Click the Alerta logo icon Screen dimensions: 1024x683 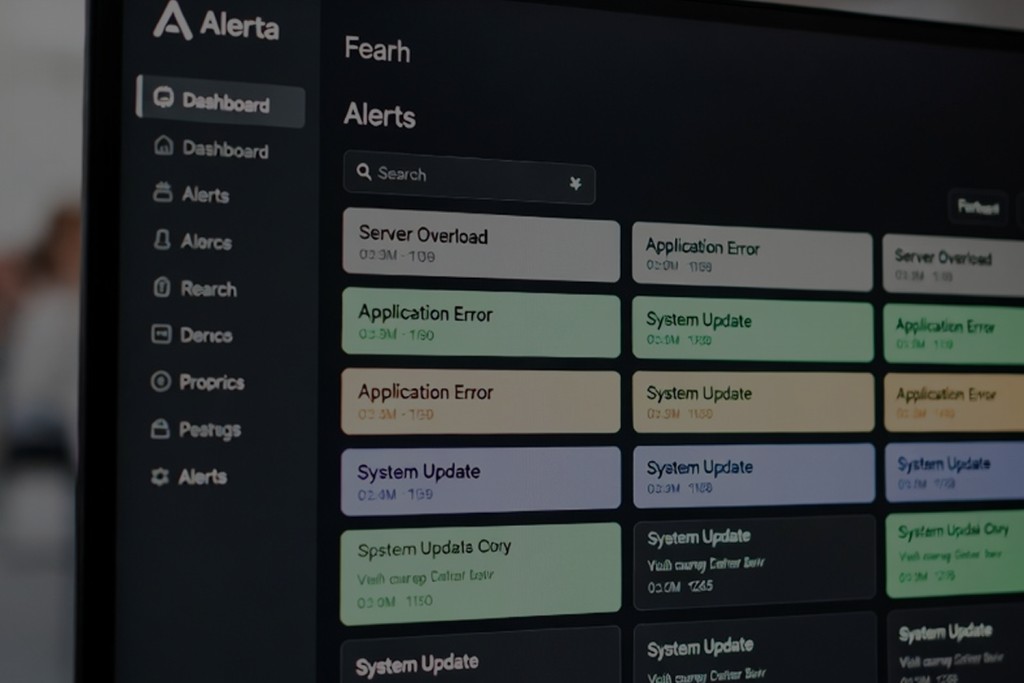(172, 21)
